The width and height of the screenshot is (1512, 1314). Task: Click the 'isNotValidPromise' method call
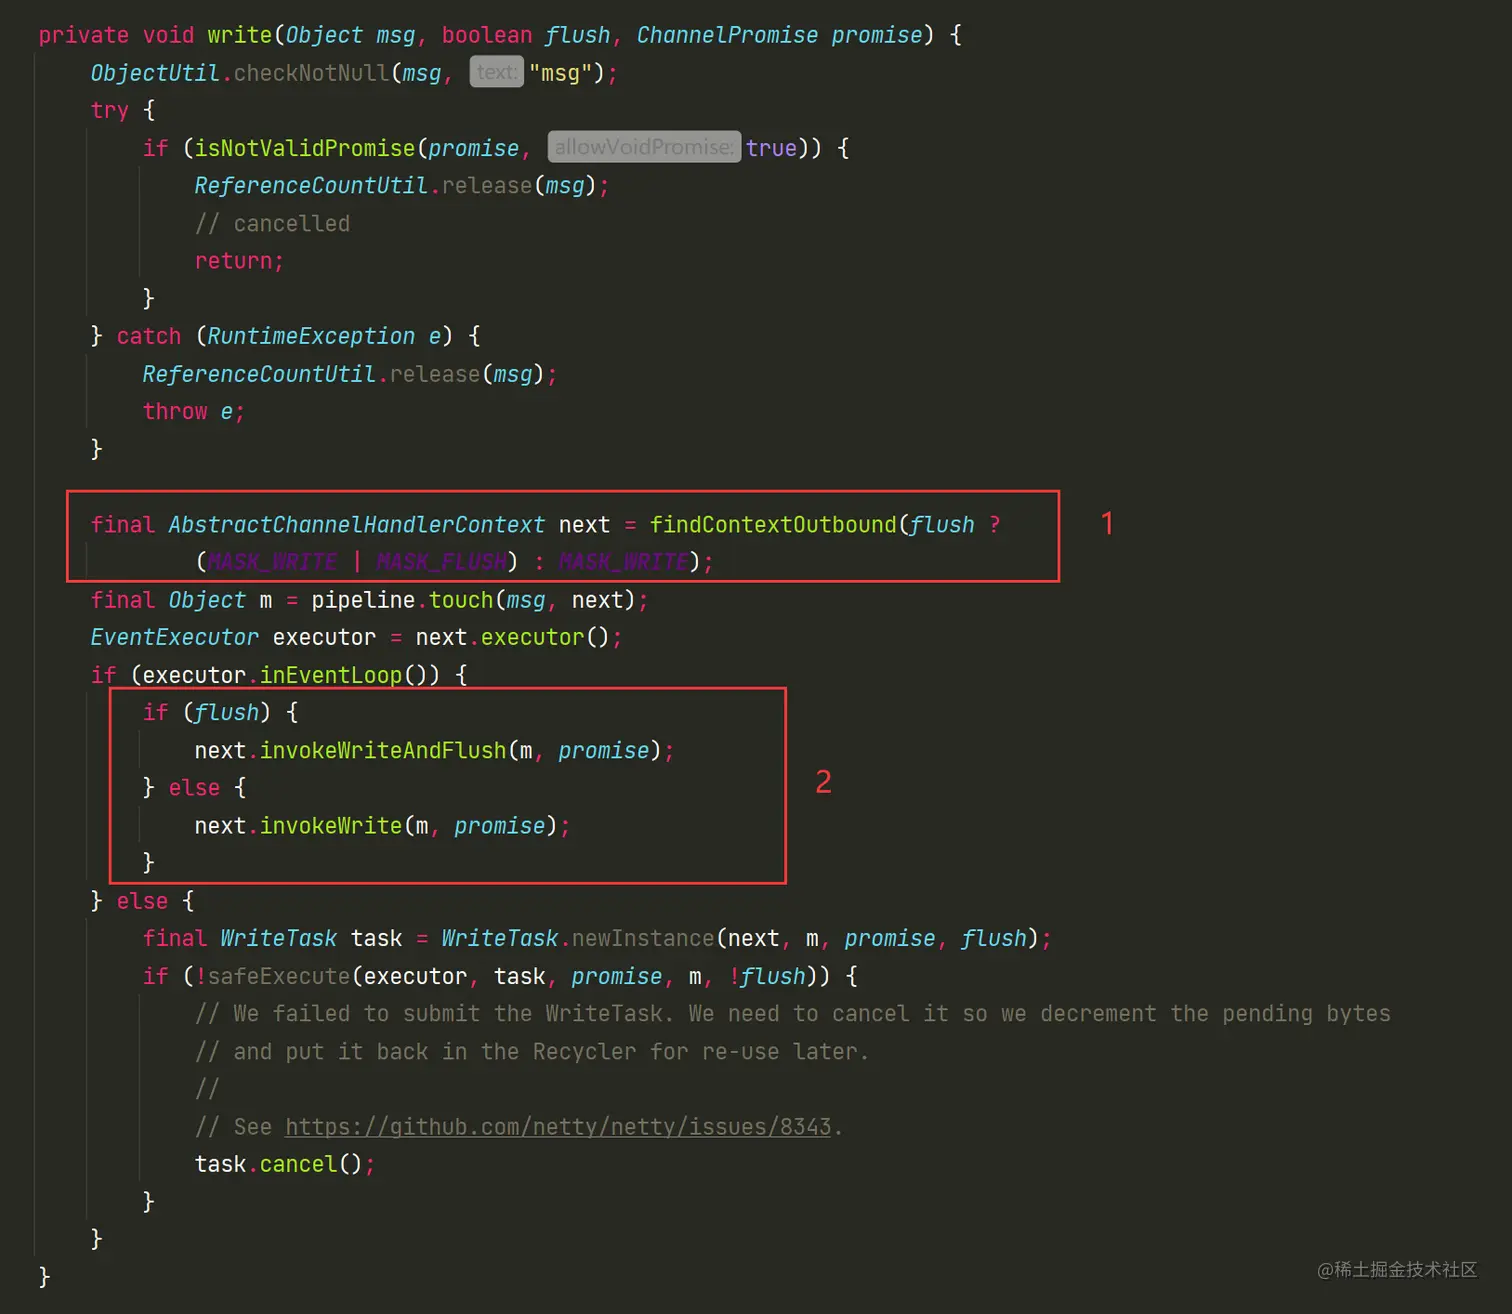pos(305,148)
